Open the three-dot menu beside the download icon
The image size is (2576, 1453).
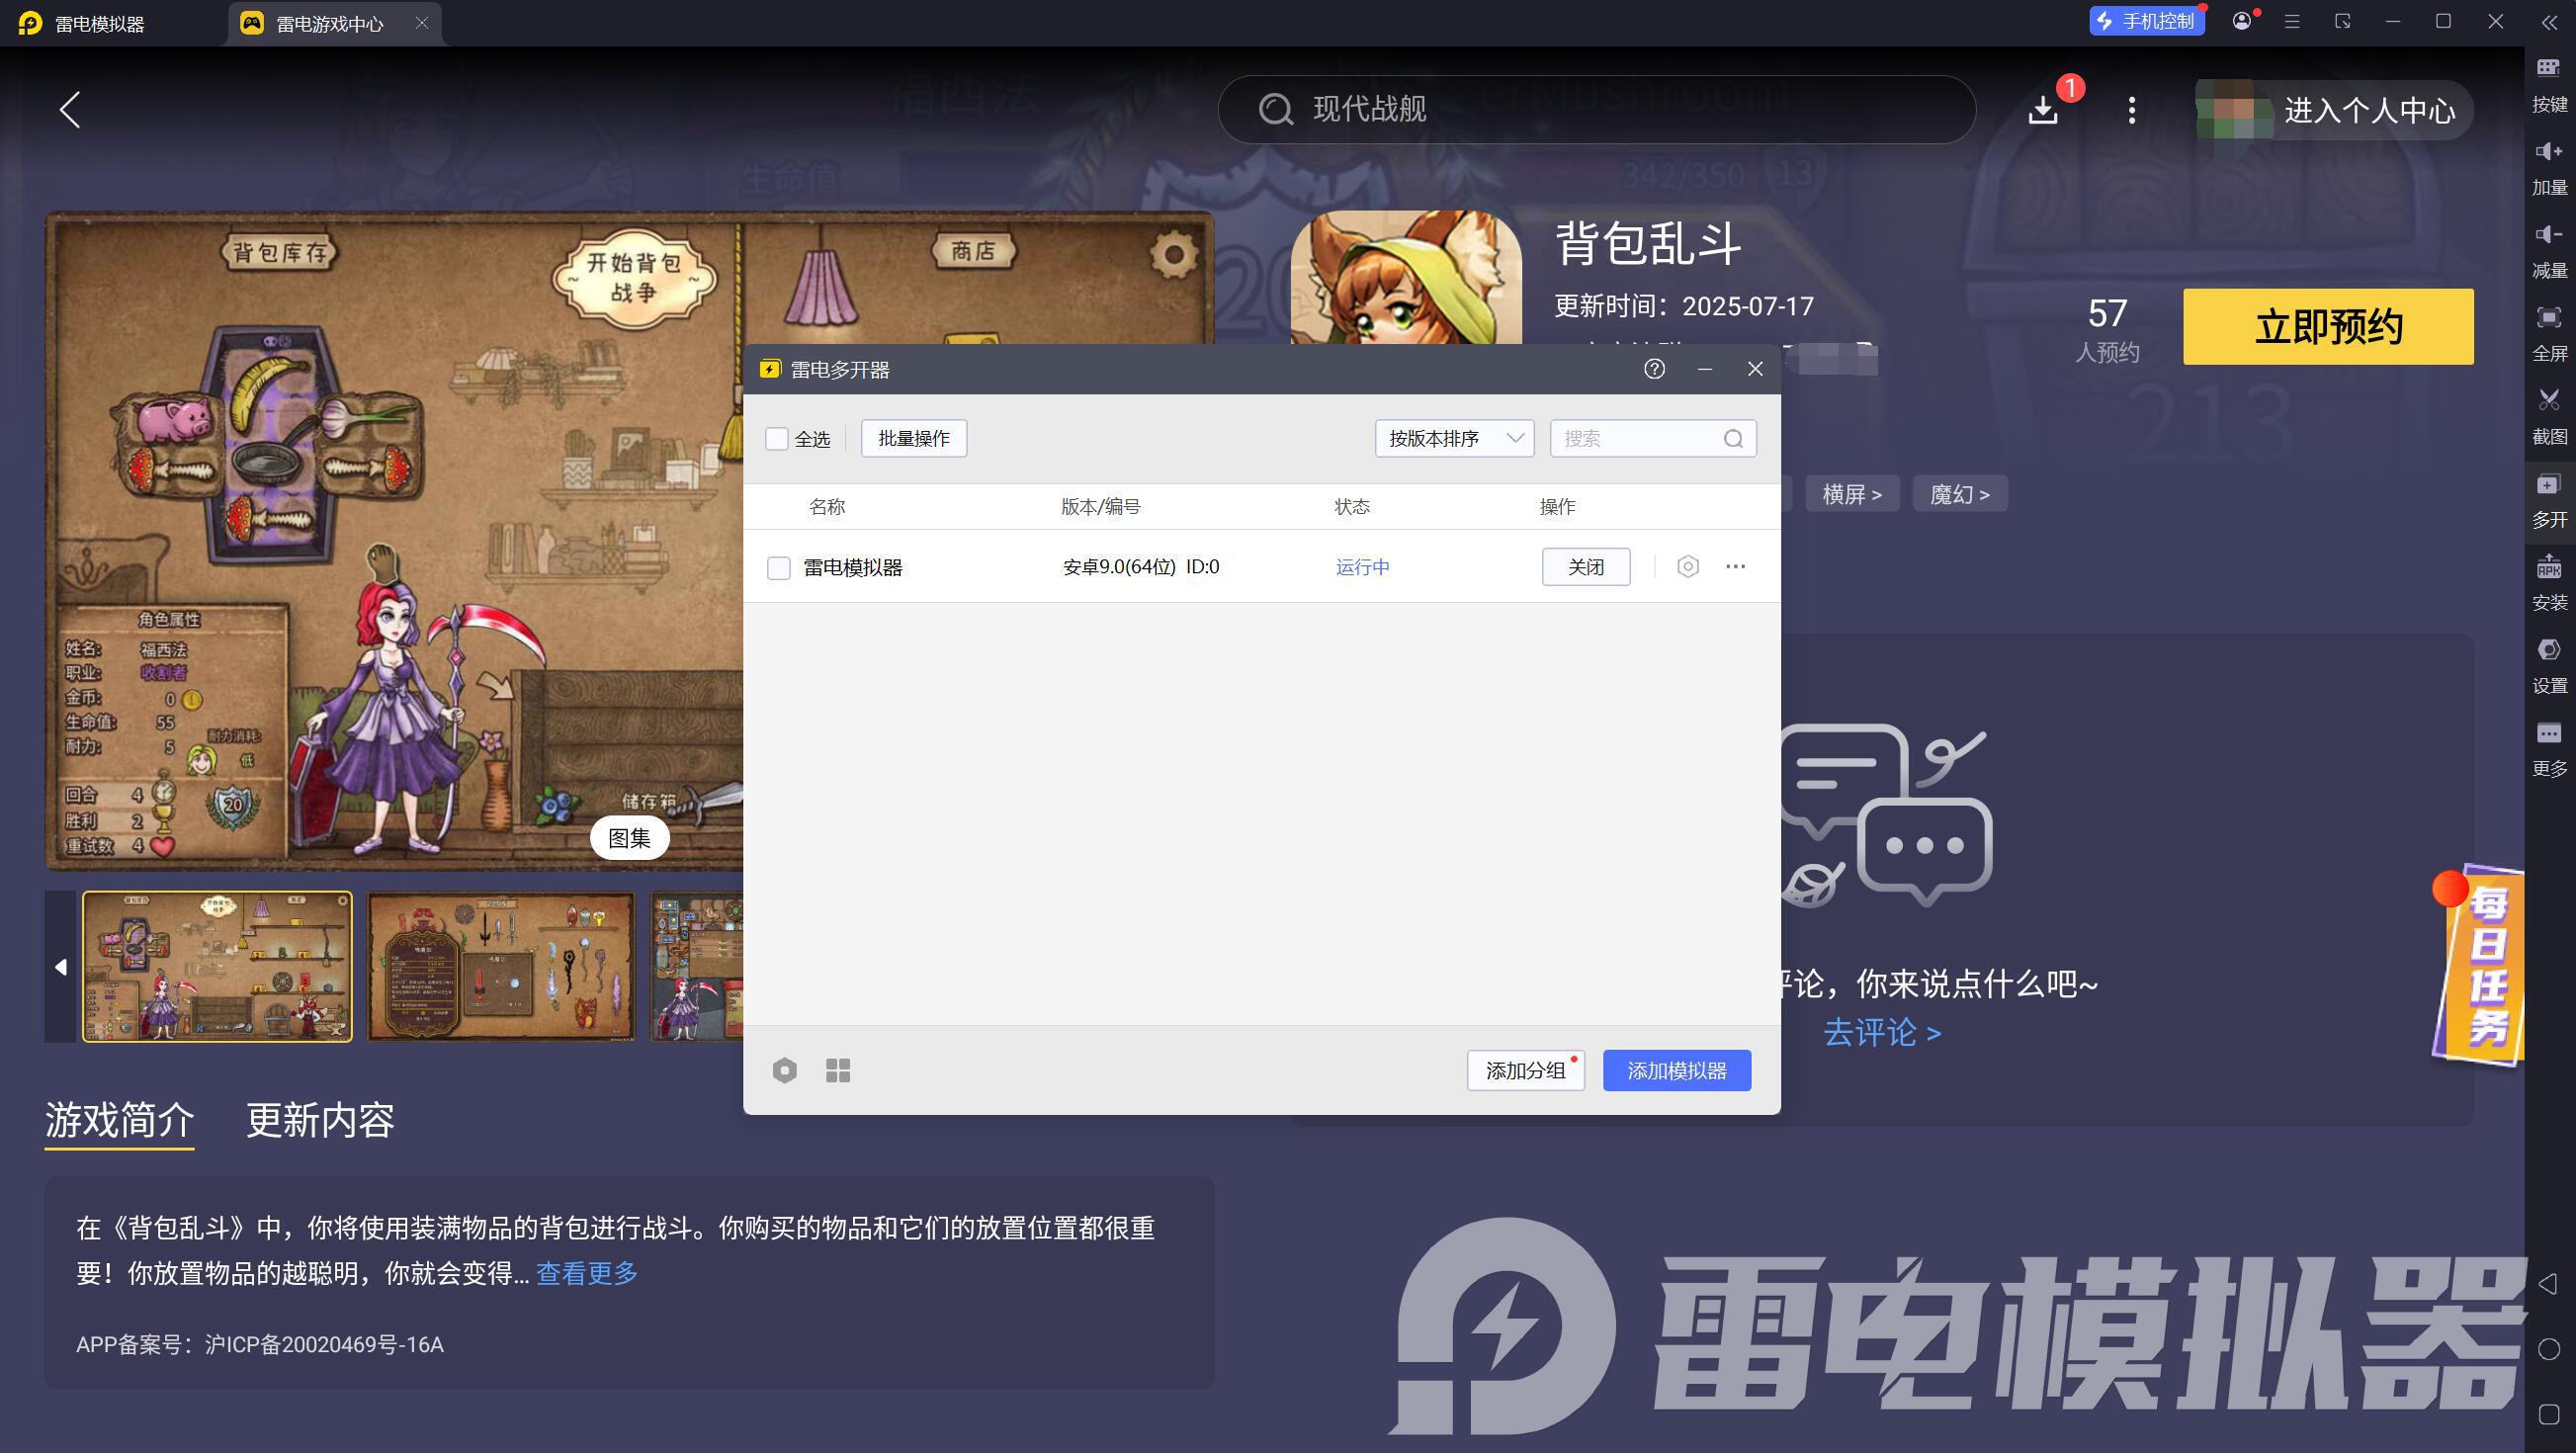pyautogui.click(x=2131, y=110)
